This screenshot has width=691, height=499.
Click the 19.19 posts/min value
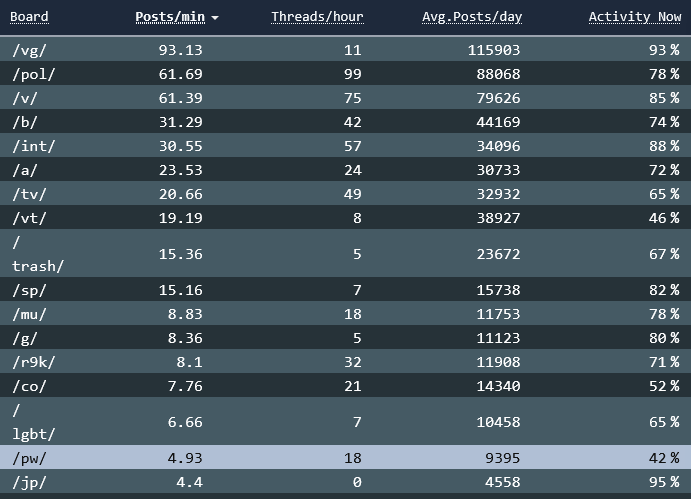click(181, 218)
